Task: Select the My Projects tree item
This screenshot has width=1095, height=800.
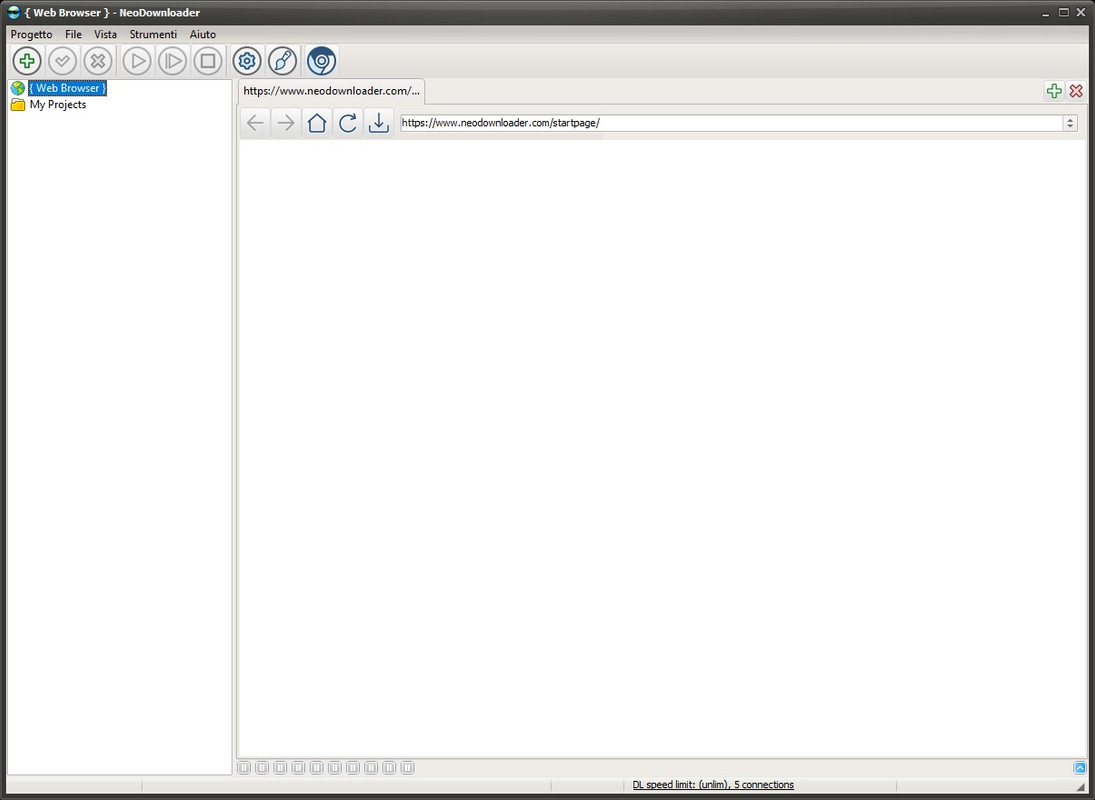Action: tap(58, 105)
